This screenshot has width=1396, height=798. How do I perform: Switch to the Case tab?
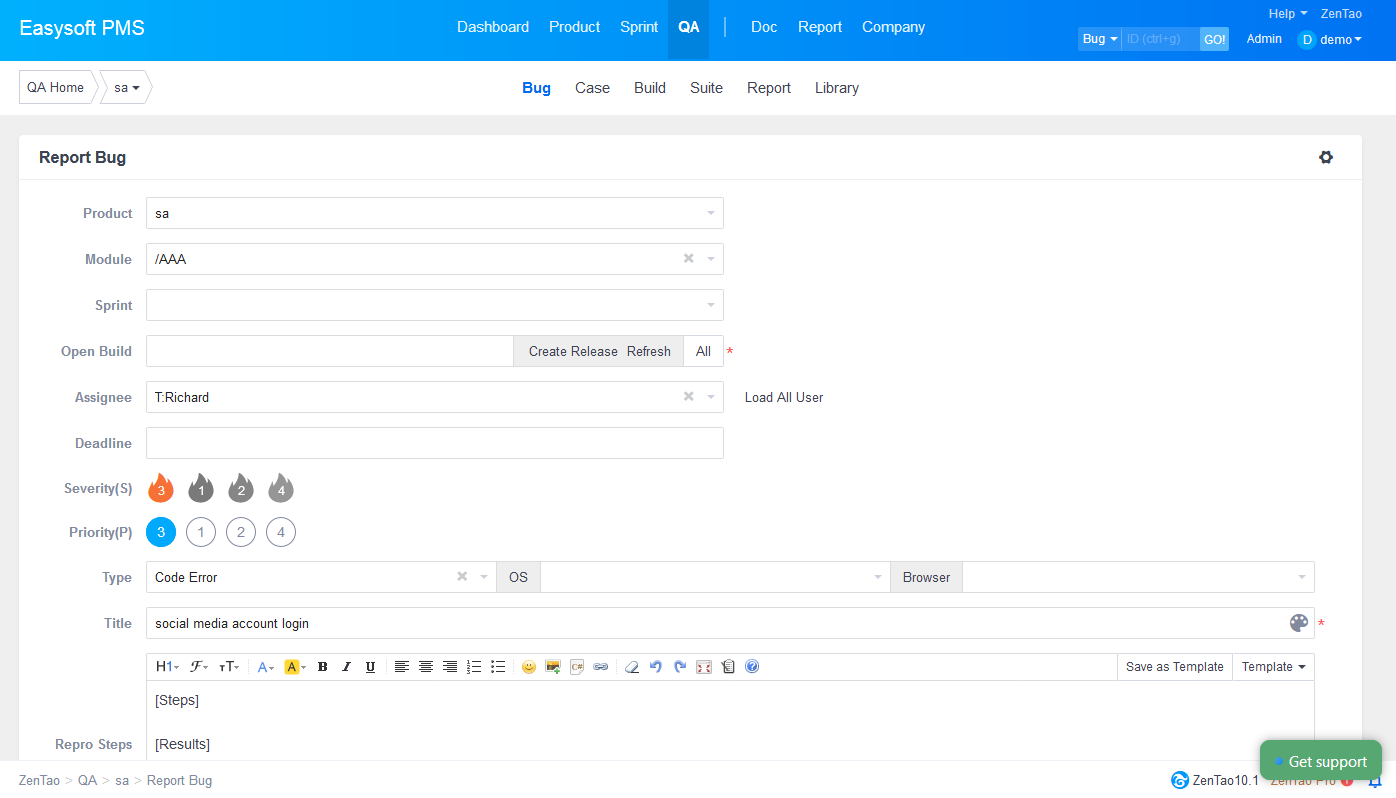(592, 88)
